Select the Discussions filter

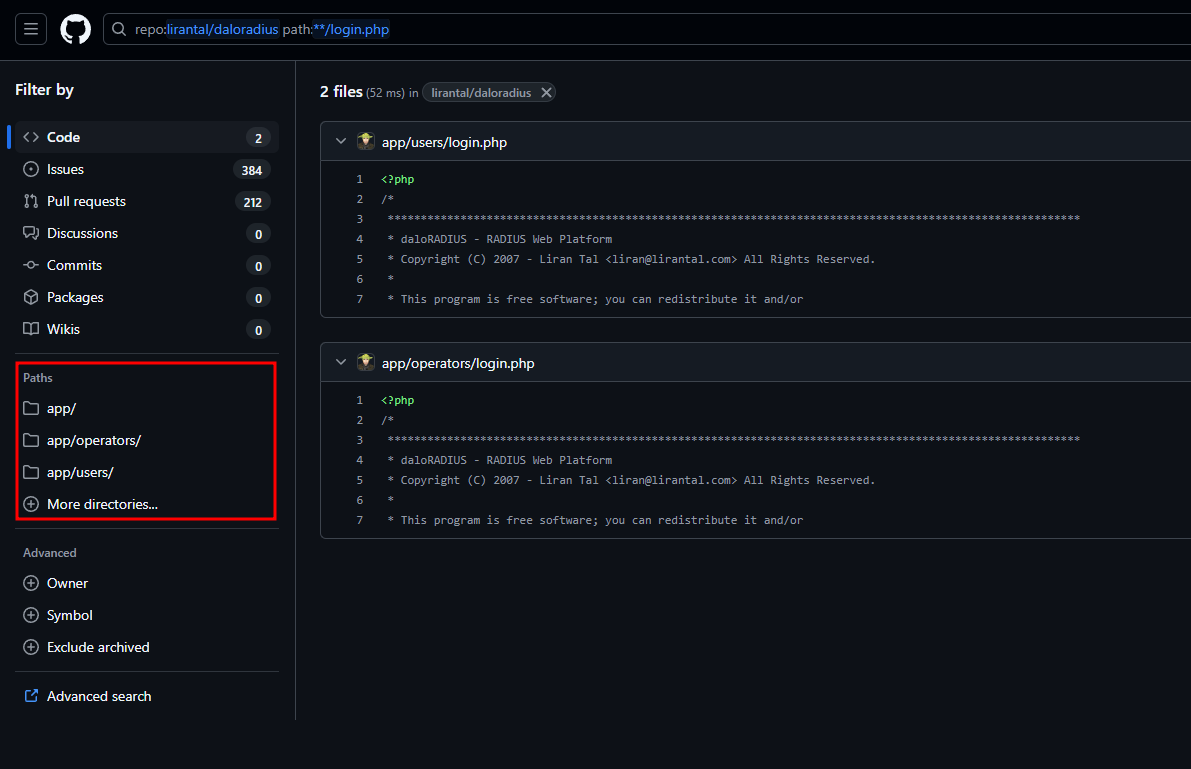[x=147, y=233]
